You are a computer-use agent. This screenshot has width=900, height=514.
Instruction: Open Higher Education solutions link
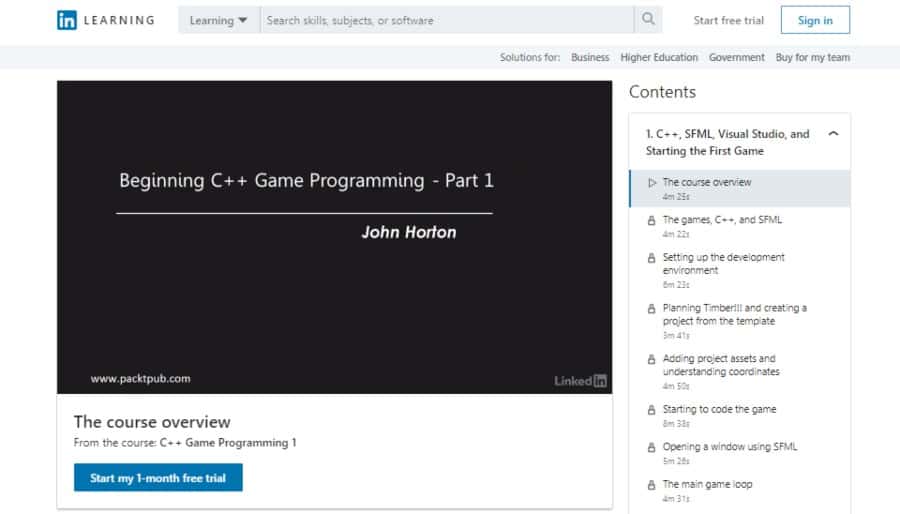click(659, 57)
